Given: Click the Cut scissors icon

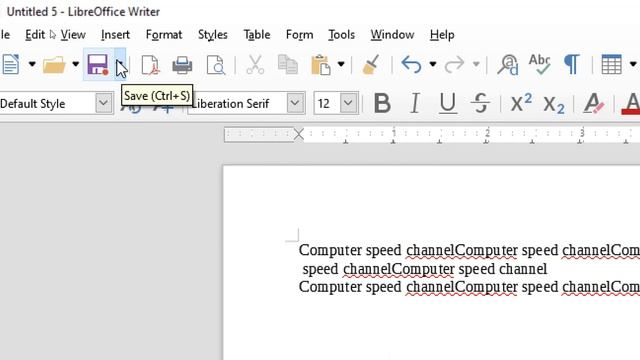Looking at the screenshot, I should [255, 64].
